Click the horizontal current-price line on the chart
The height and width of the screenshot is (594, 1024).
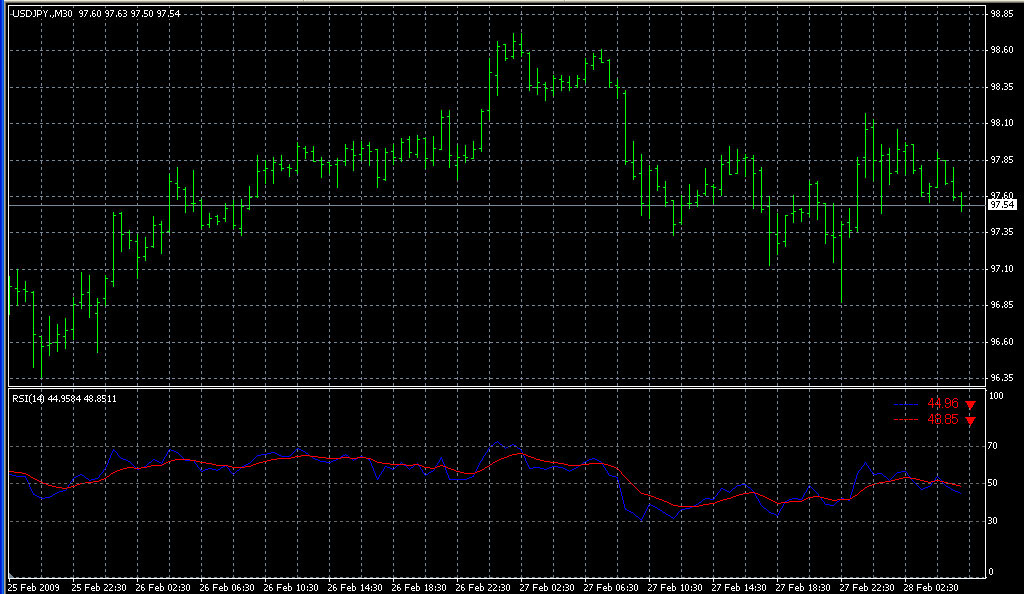coord(496,206)
